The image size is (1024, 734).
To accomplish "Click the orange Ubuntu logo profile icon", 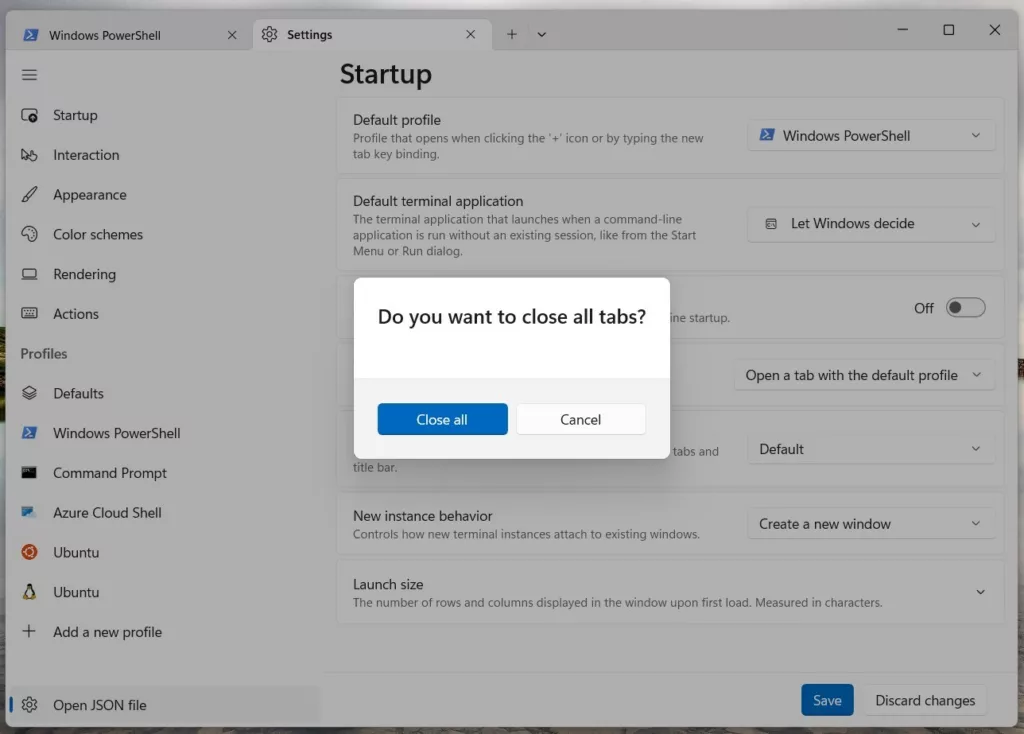I will click(x=29, y=552).
